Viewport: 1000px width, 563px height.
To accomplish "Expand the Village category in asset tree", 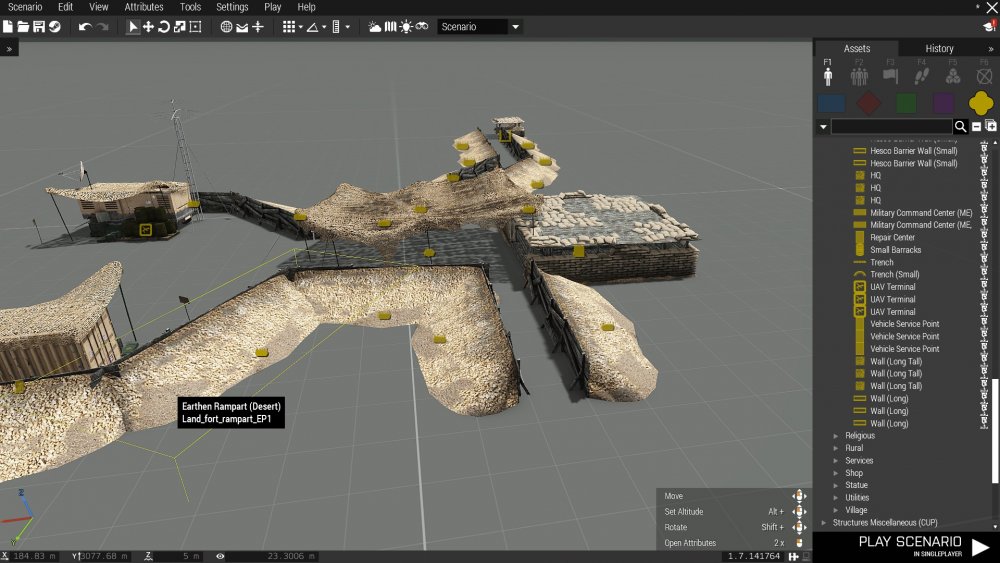I will (837, 510).
